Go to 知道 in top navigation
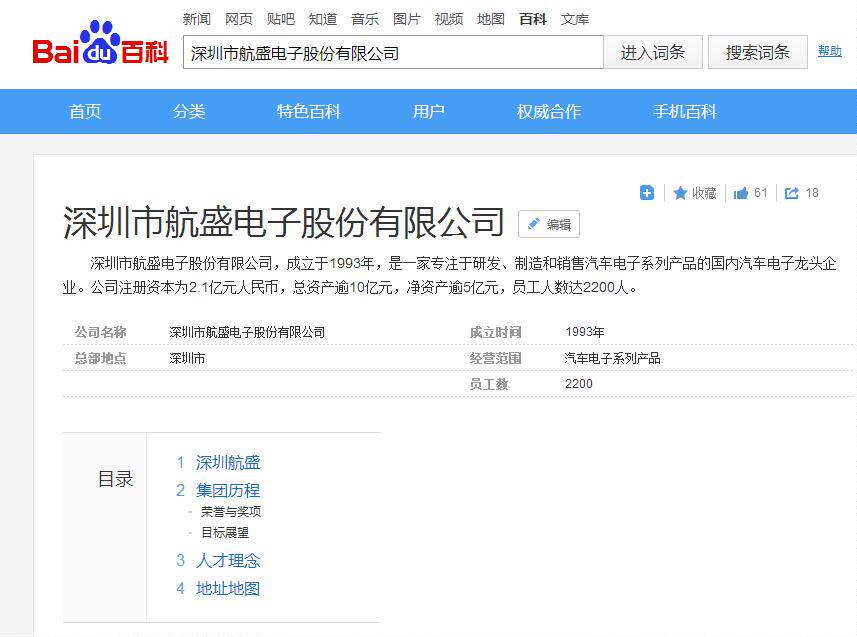This screenshot has width=857, height=637. (x=323, y=19)
